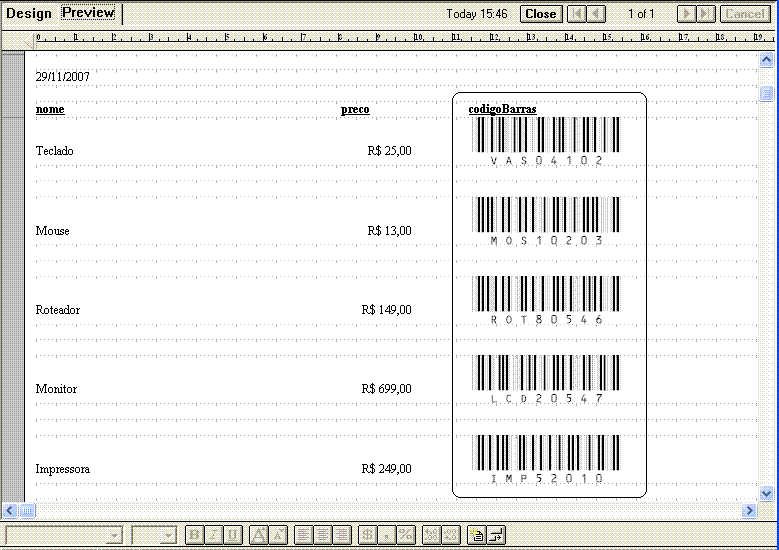Click the horizontal scrollbar thumb
Image resolution: width=779 pixels, height=550 pixels.
click(28, 510)
